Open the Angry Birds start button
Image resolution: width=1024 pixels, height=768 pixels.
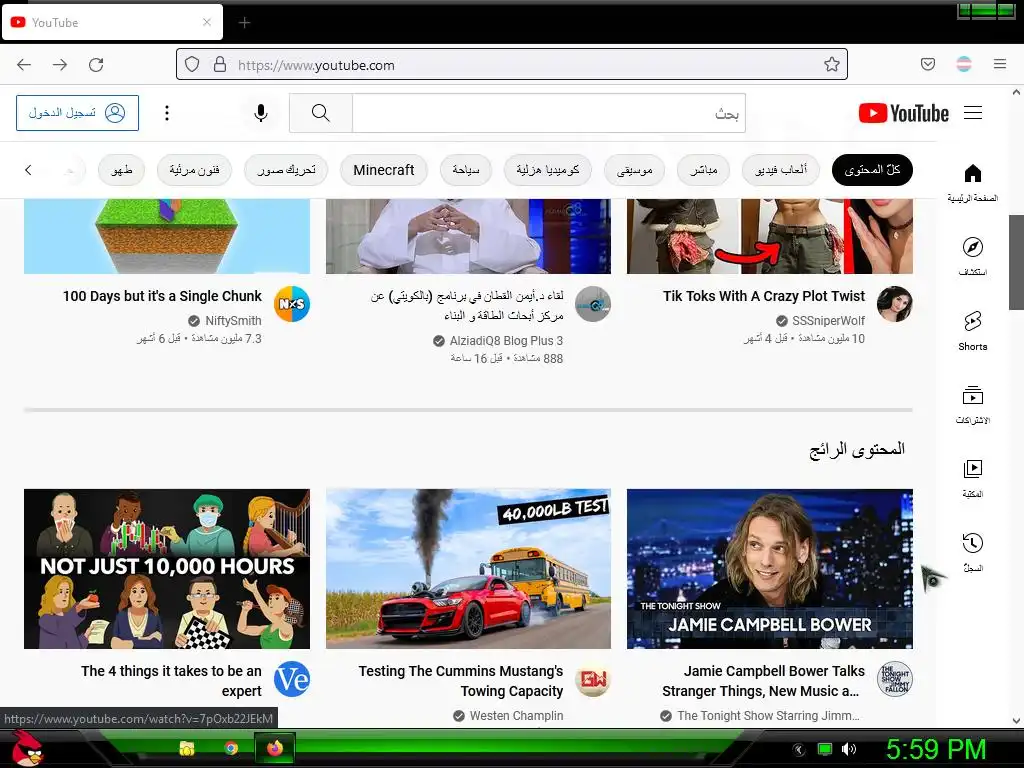[x=27, y=748]
